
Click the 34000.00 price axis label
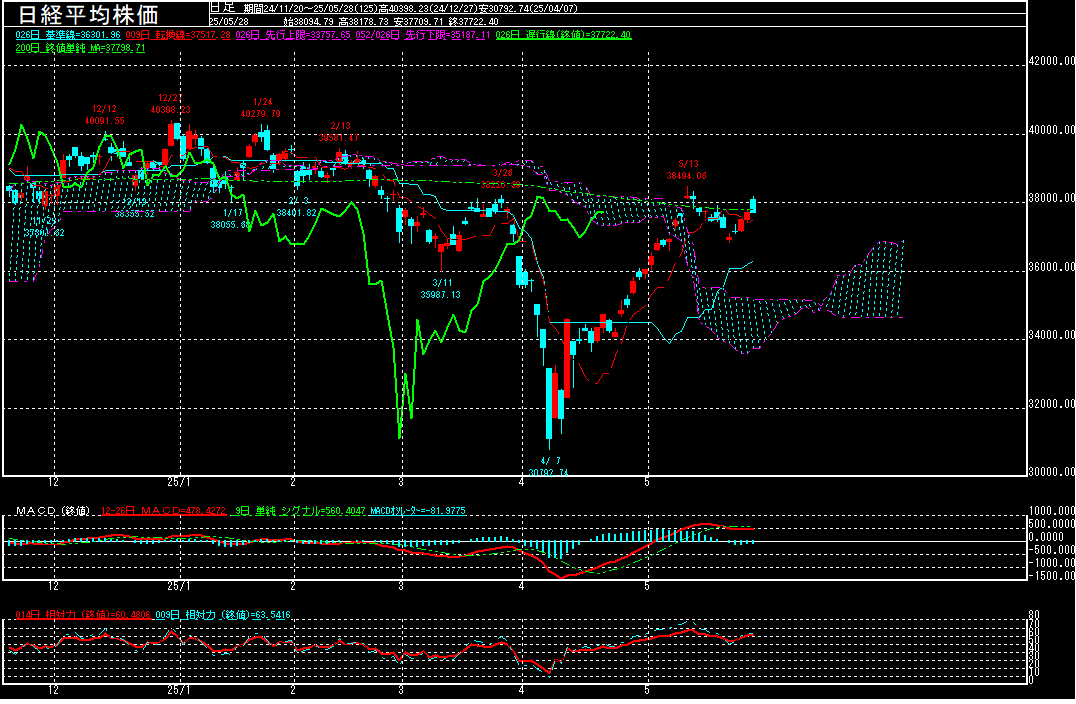coord(1052,335)
